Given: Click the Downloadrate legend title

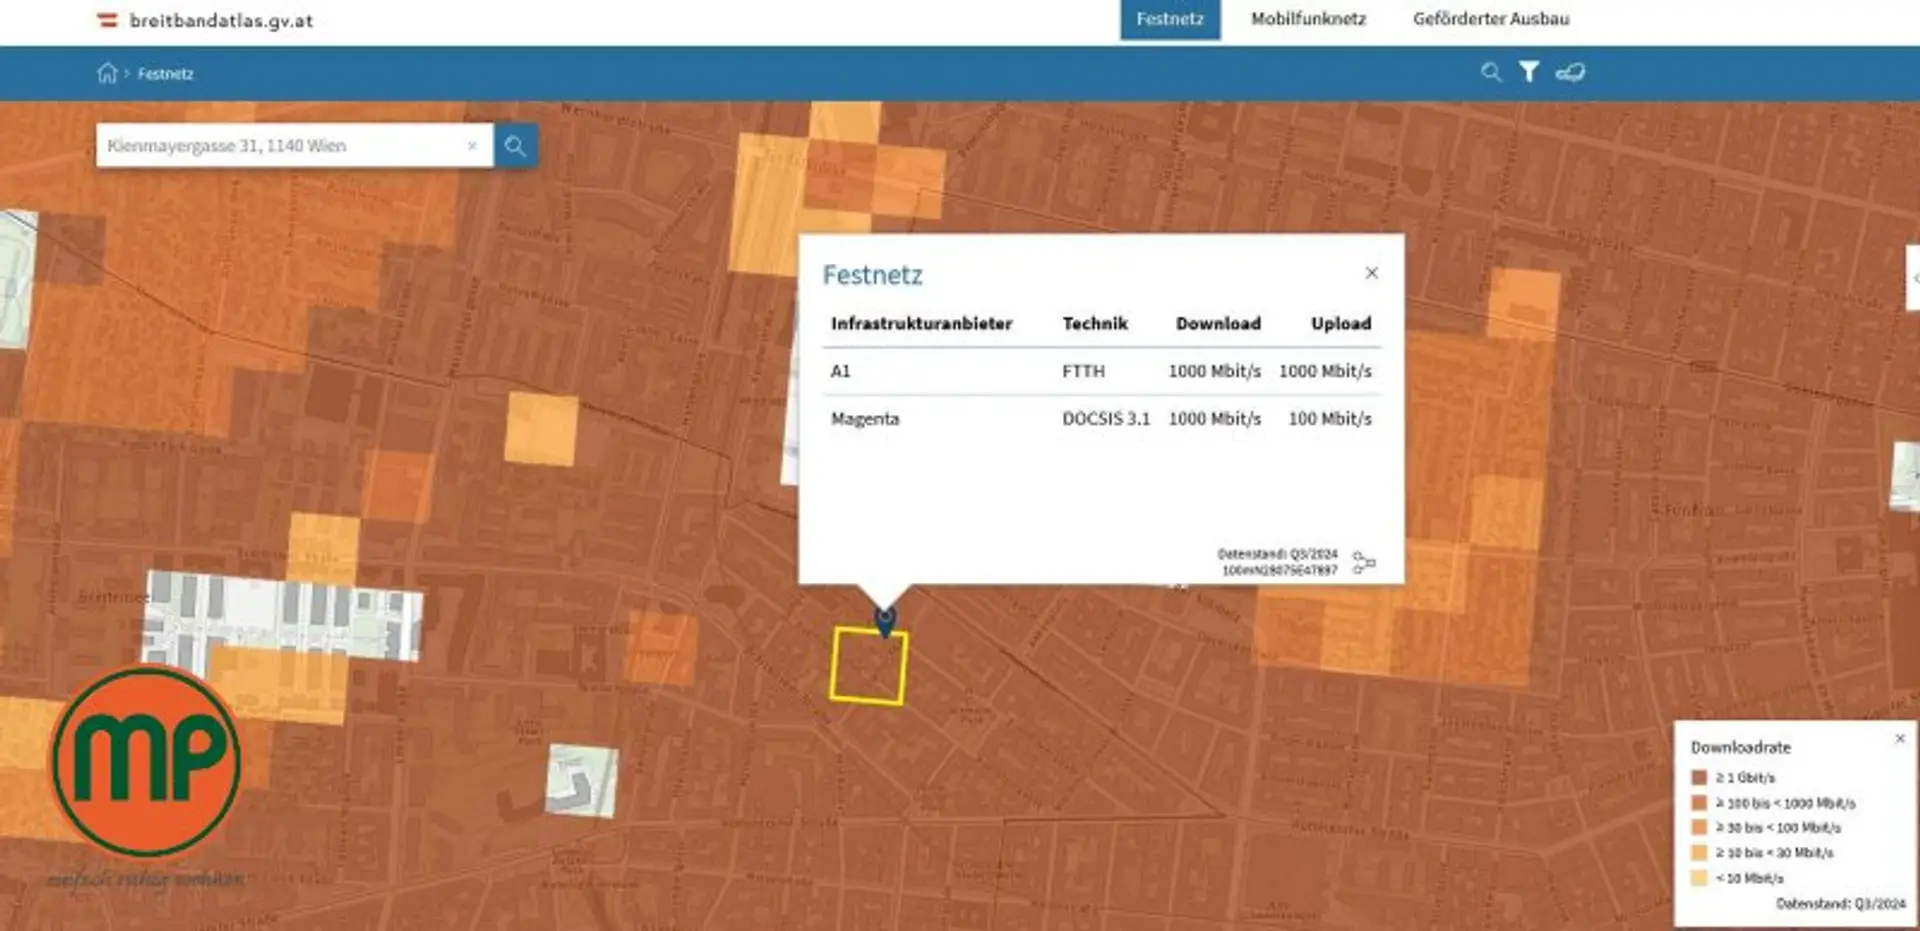Looking at the screenshot, I should click(x=1741, y=747).
